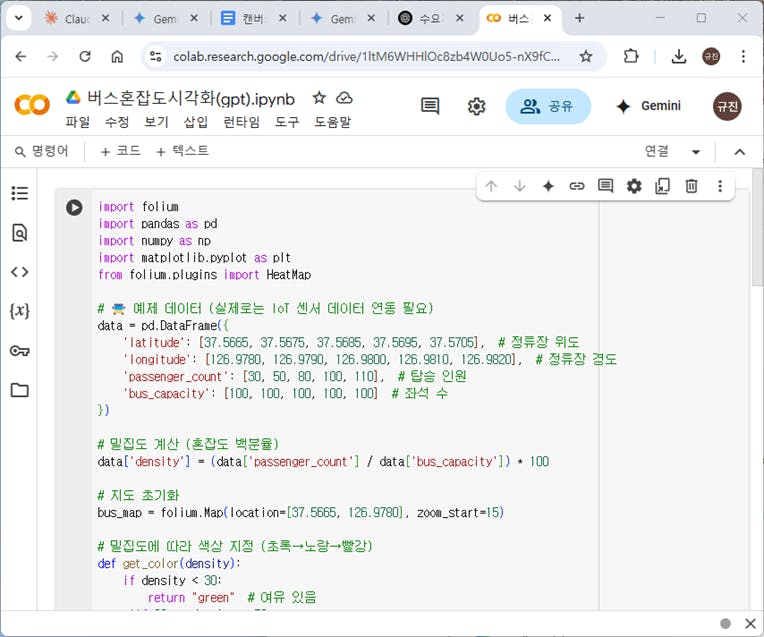This screenshot has height=637, width=764.
Task: Bookmark this page in address bar
Action: pos(586,57)
